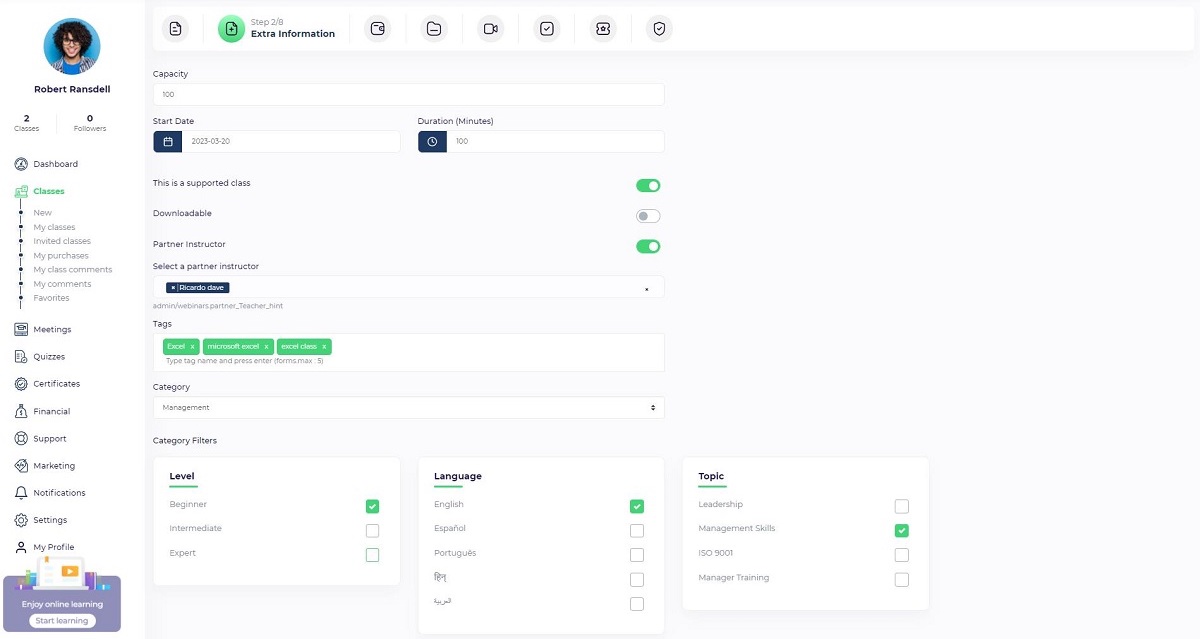1200x639 pixels.
Task: Click the Start Date calendar icon
Action: click(x=168, y=142)
